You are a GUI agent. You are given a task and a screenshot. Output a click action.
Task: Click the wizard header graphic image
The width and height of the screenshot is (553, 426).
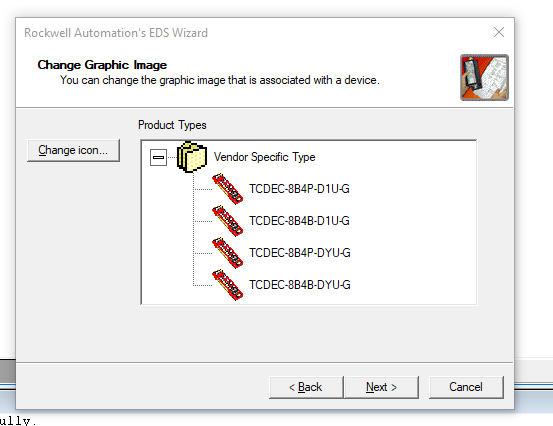point(484,78)
